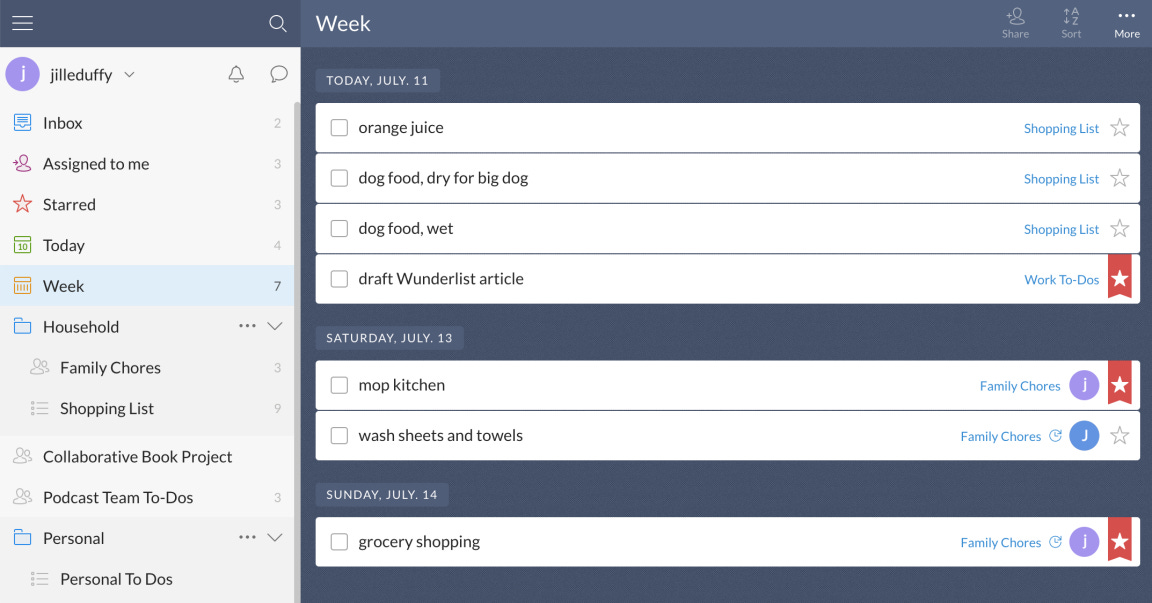Check off the grocery shopping task

[339, 541]
